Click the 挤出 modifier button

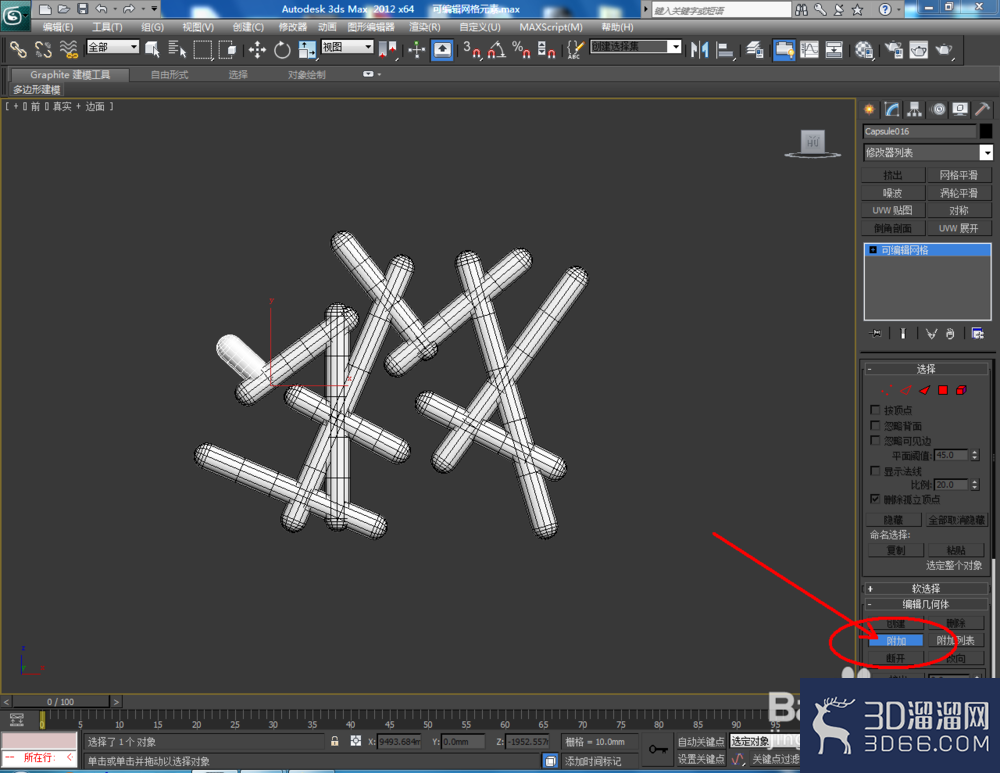coord(892,175)
